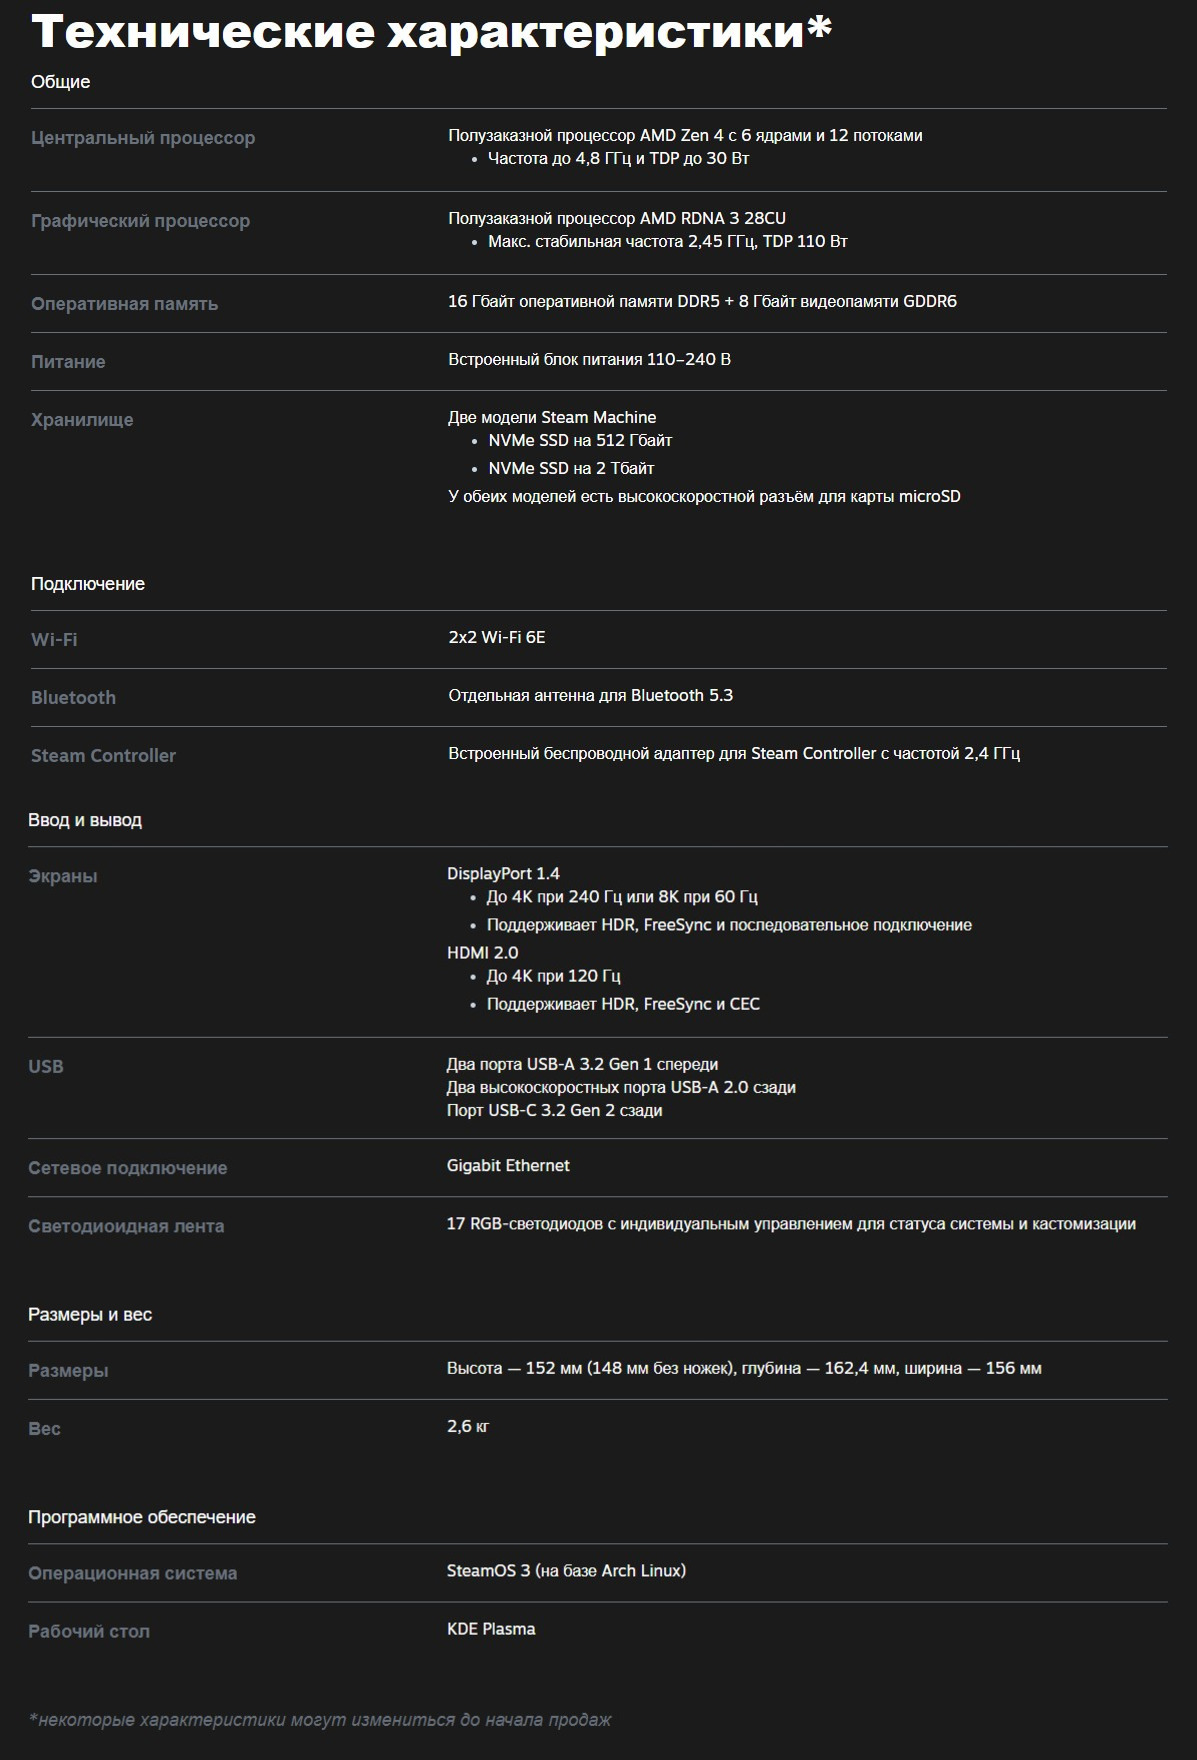Select the Общие section title
This screenshot has width=1197, height=1760.
(60, 82)
